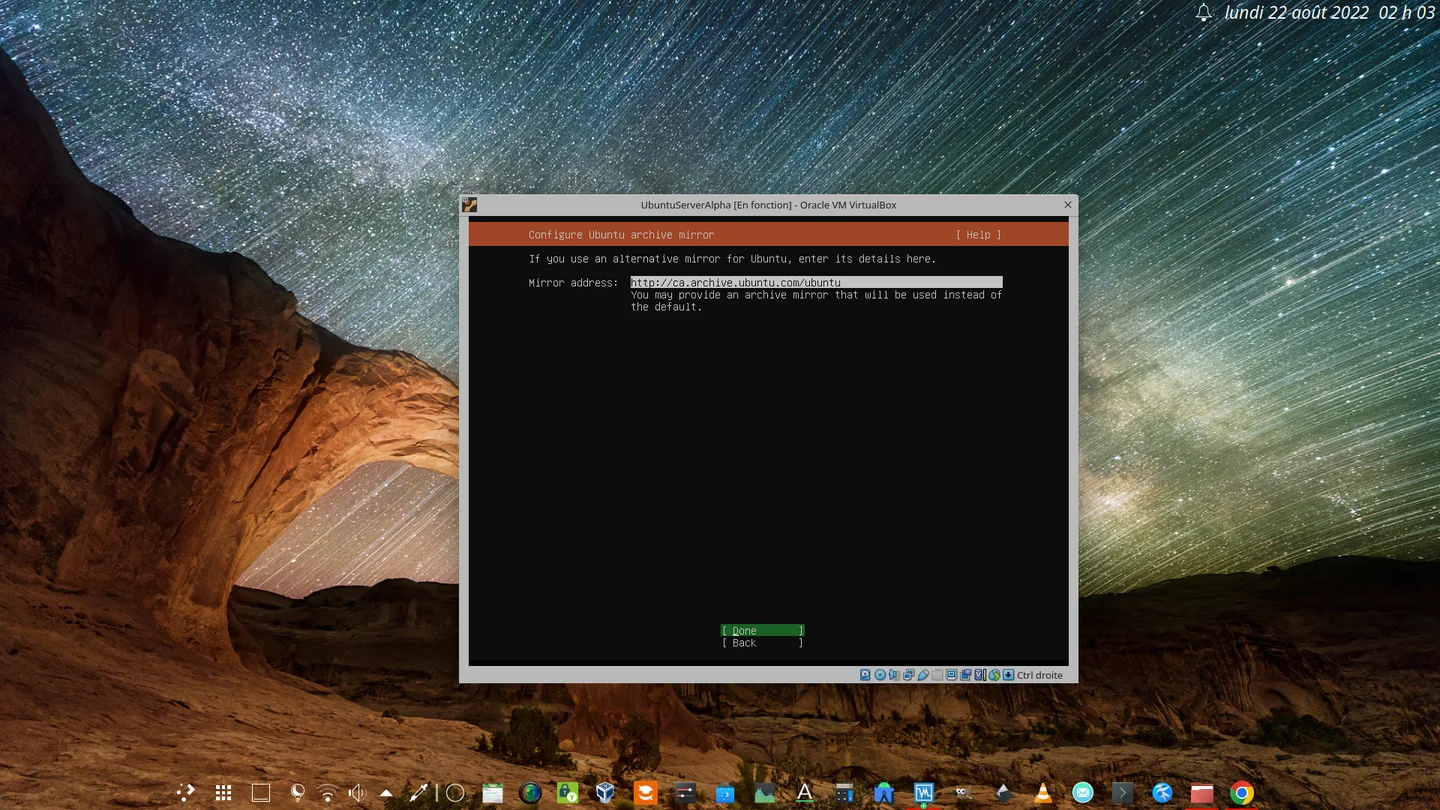
Task: Click the VirtualBox window title bar icon
Action: click(469, 205)
